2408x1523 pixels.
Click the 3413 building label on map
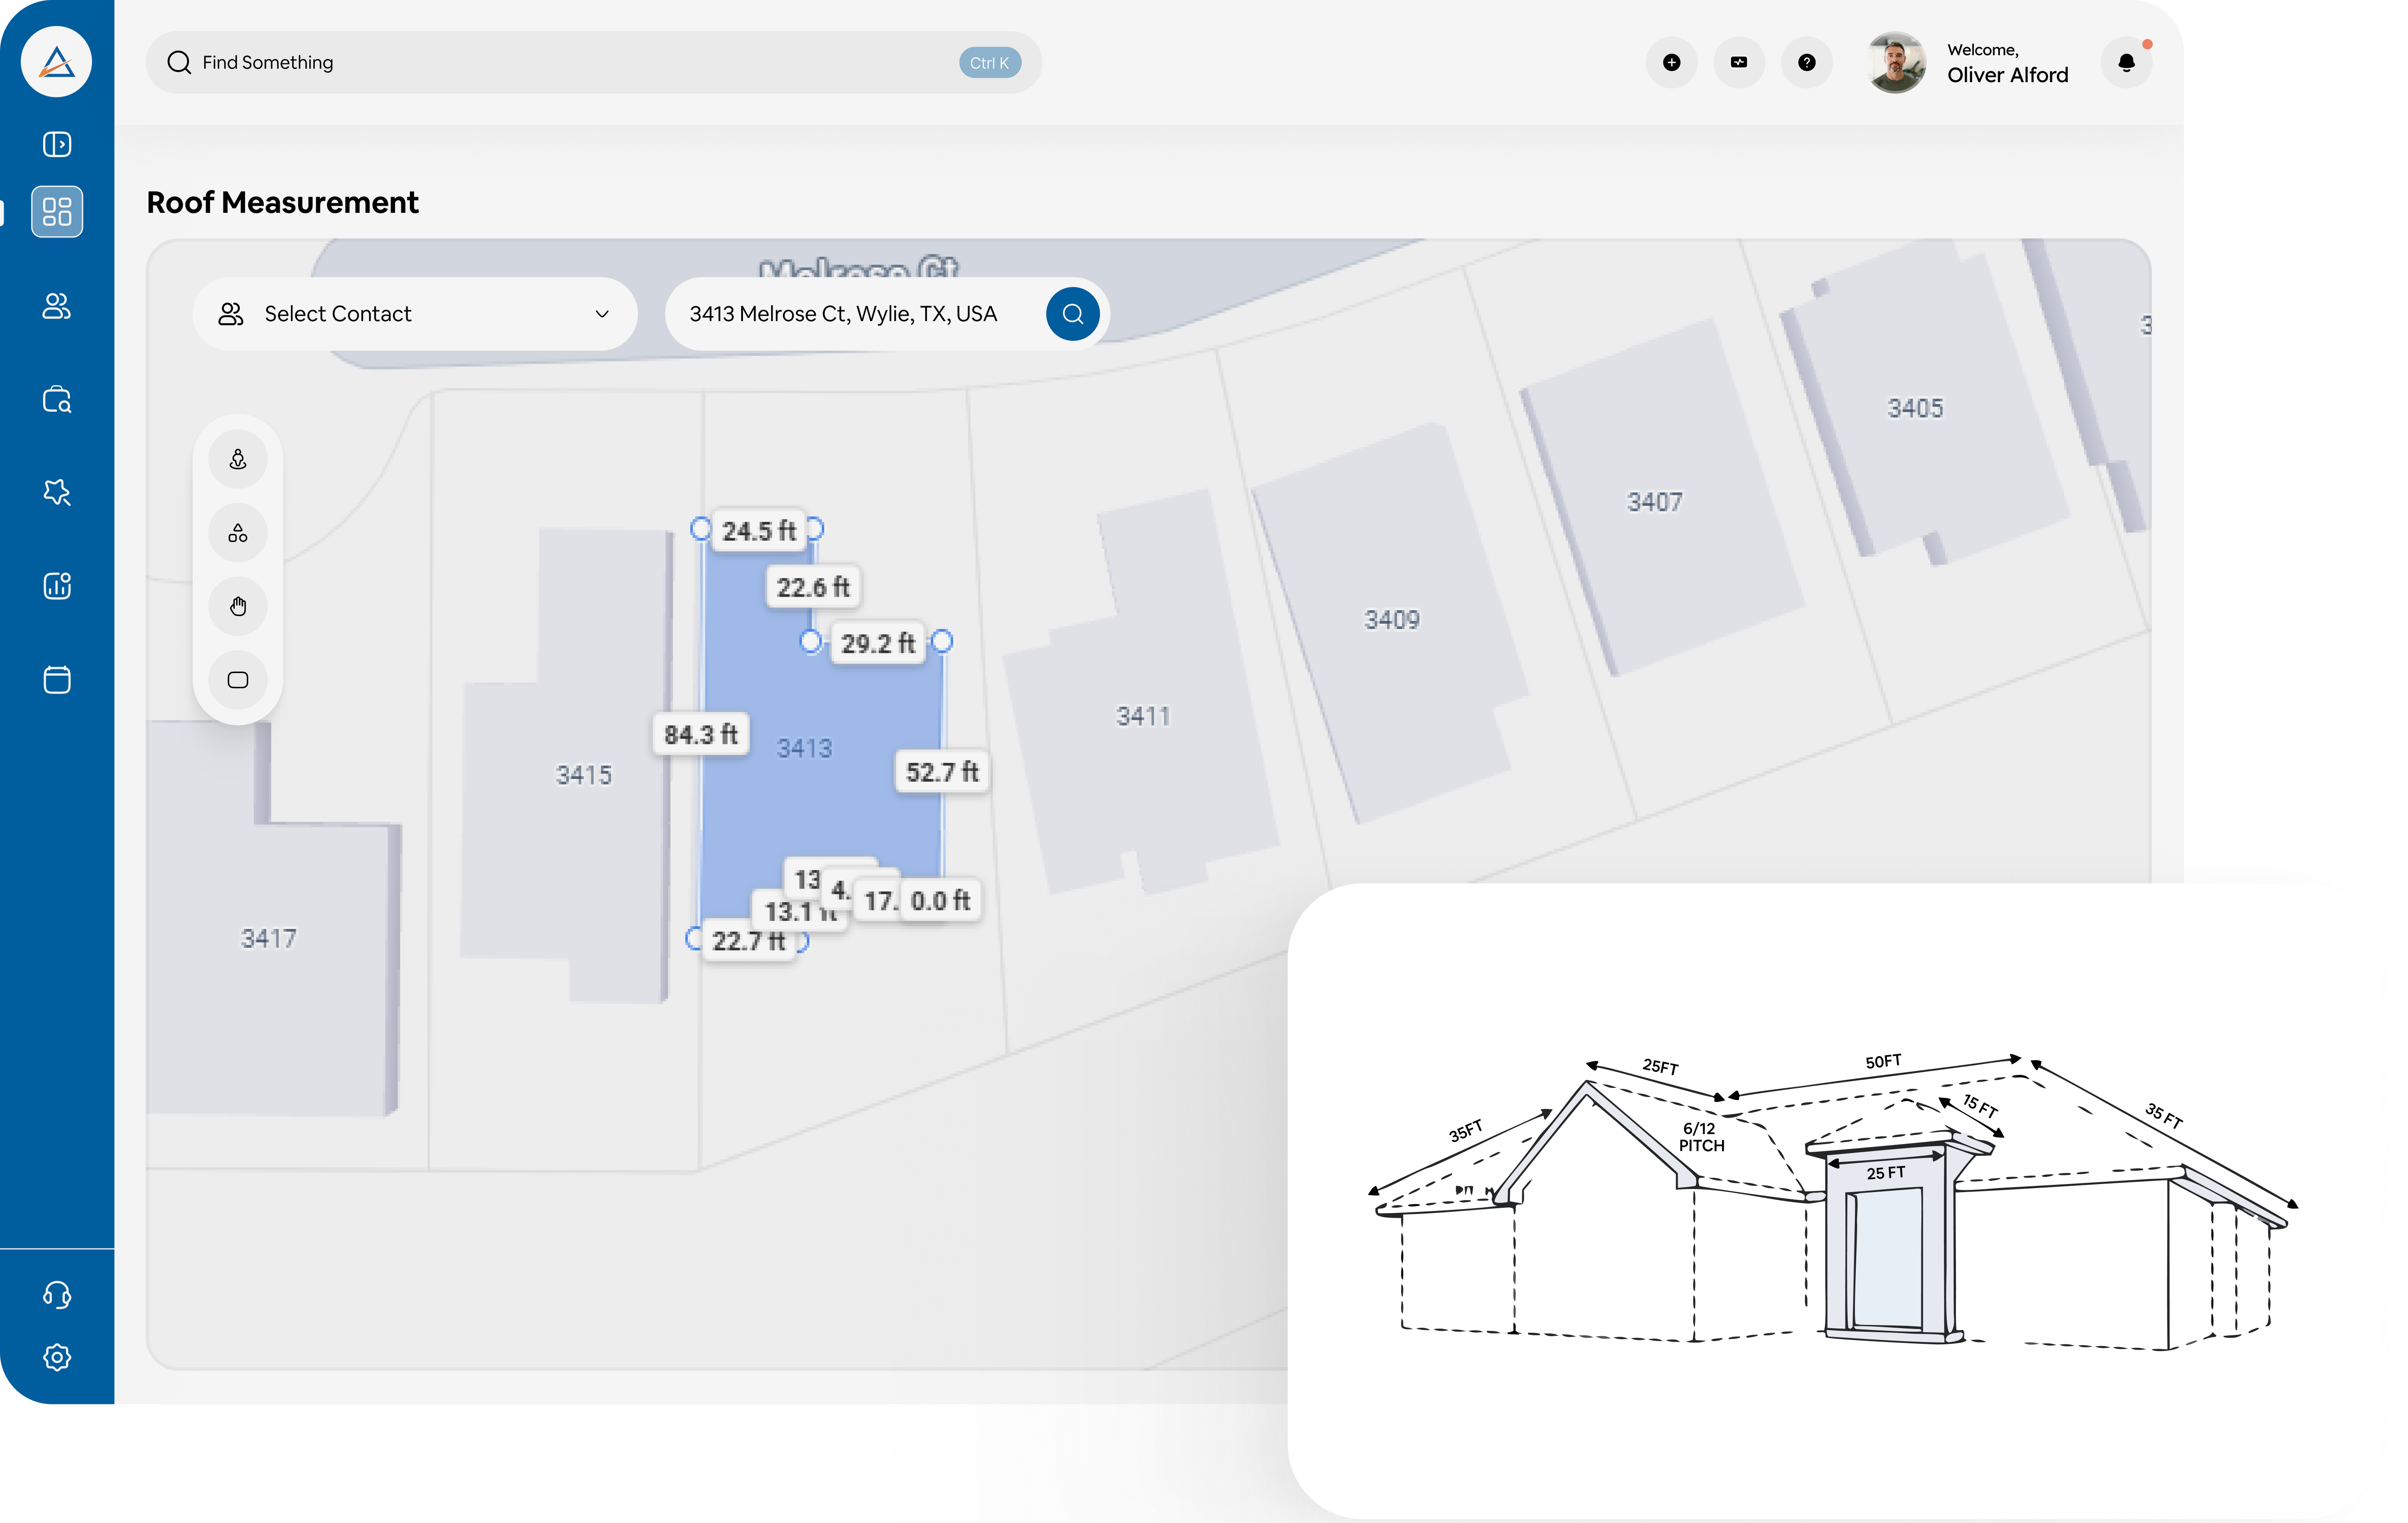804,749
